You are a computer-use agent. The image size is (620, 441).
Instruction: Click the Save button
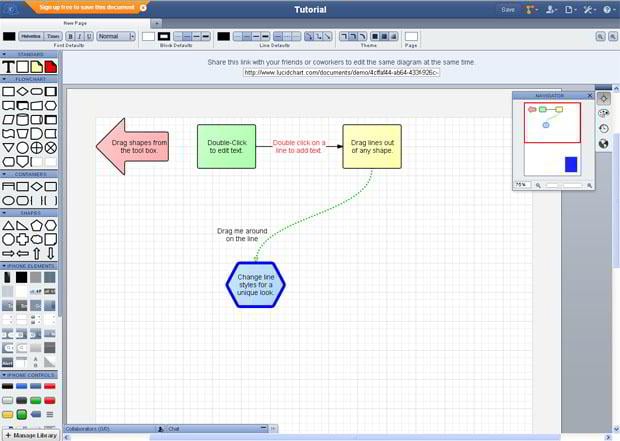[x=508, y=9]
